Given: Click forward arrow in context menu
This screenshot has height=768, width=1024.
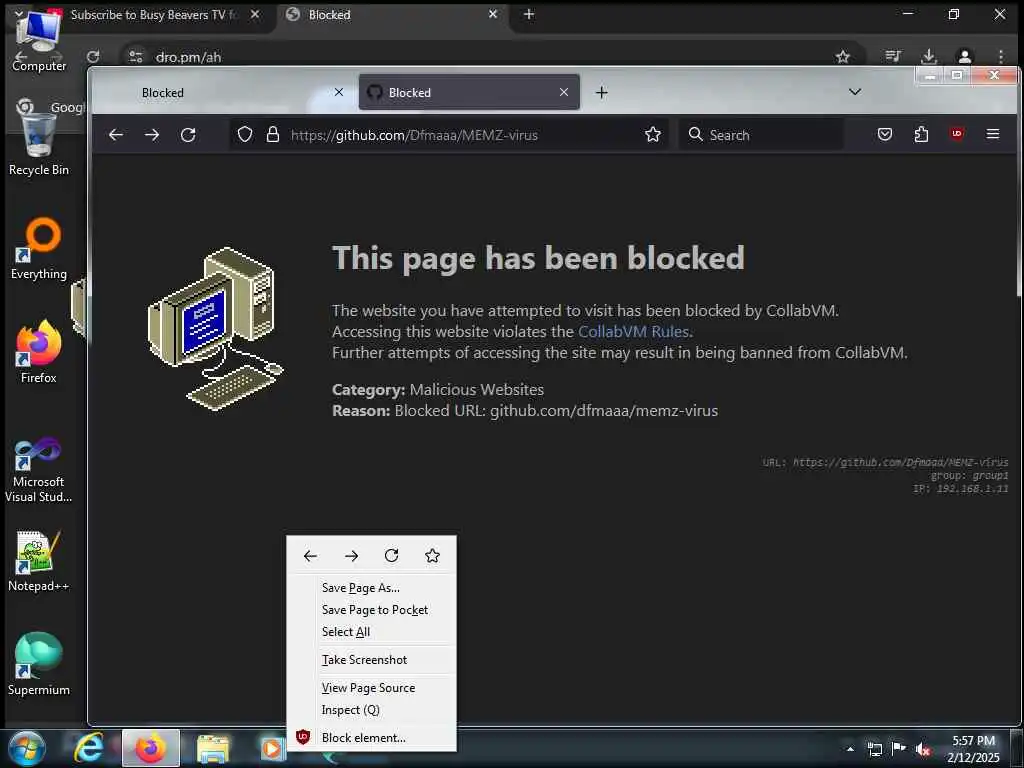Looking at the screenshot, I should (351, 556).
